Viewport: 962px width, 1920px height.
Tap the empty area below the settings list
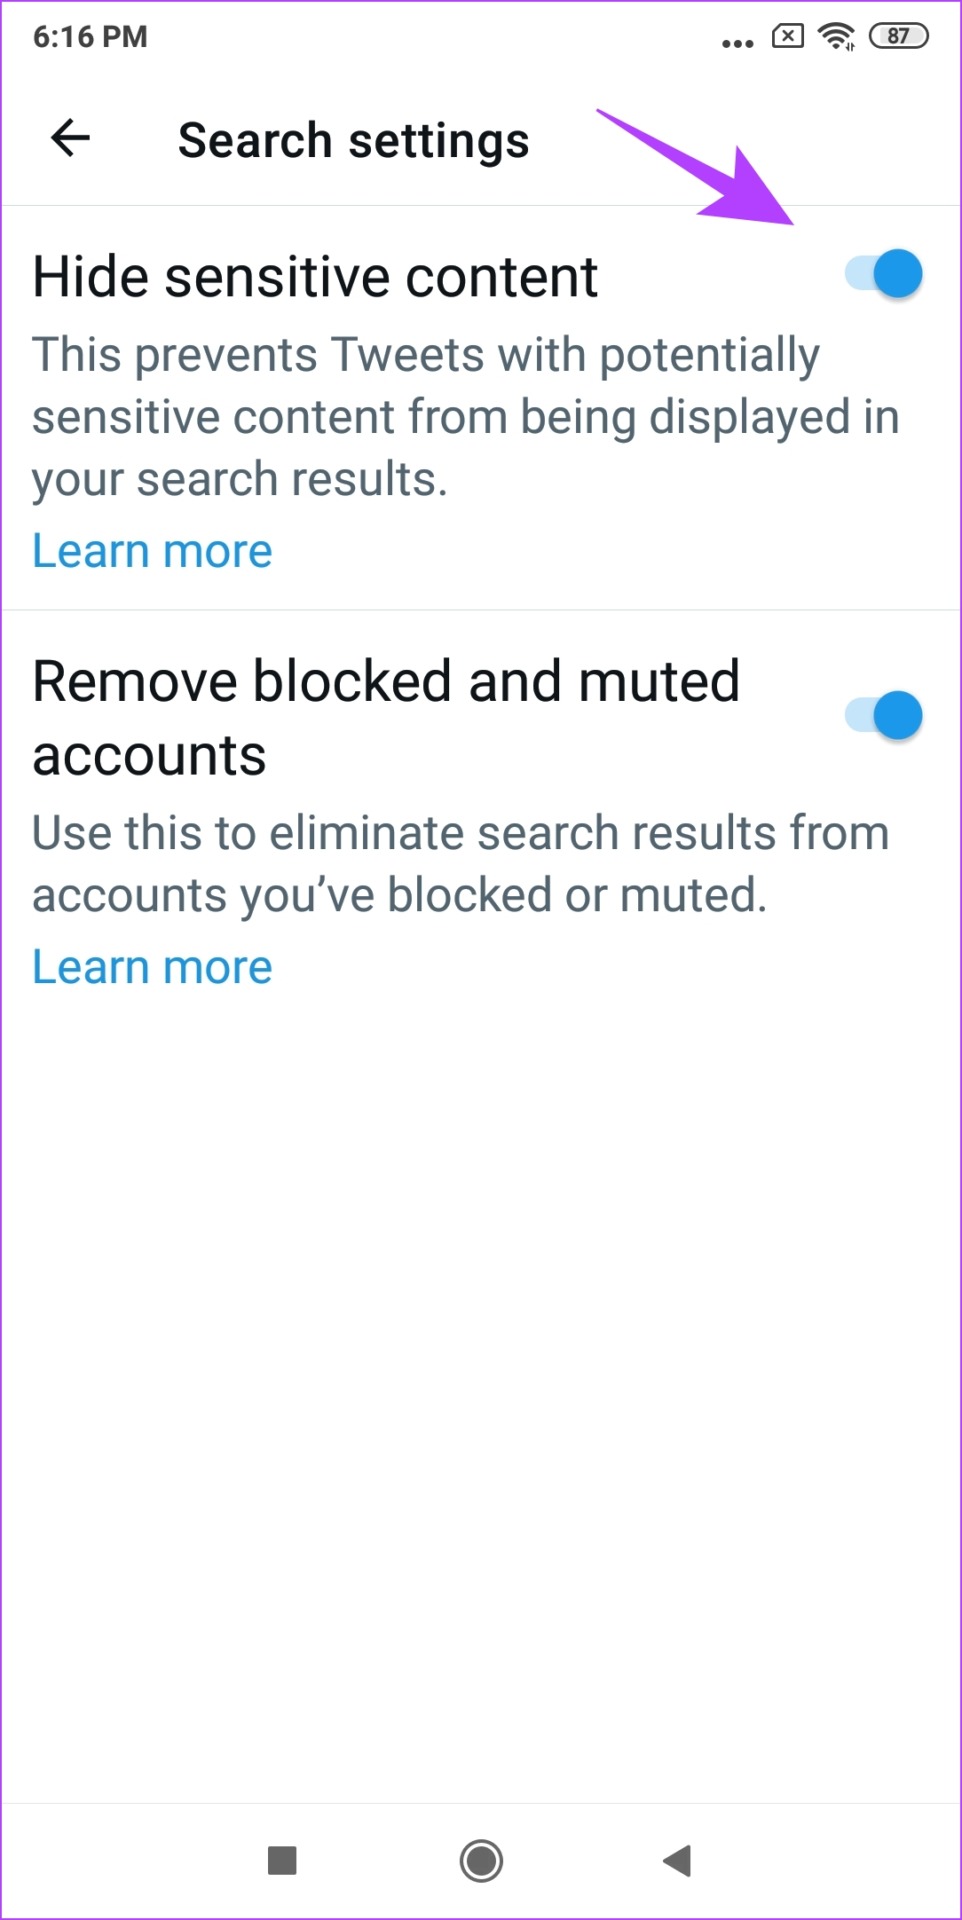480,1400
